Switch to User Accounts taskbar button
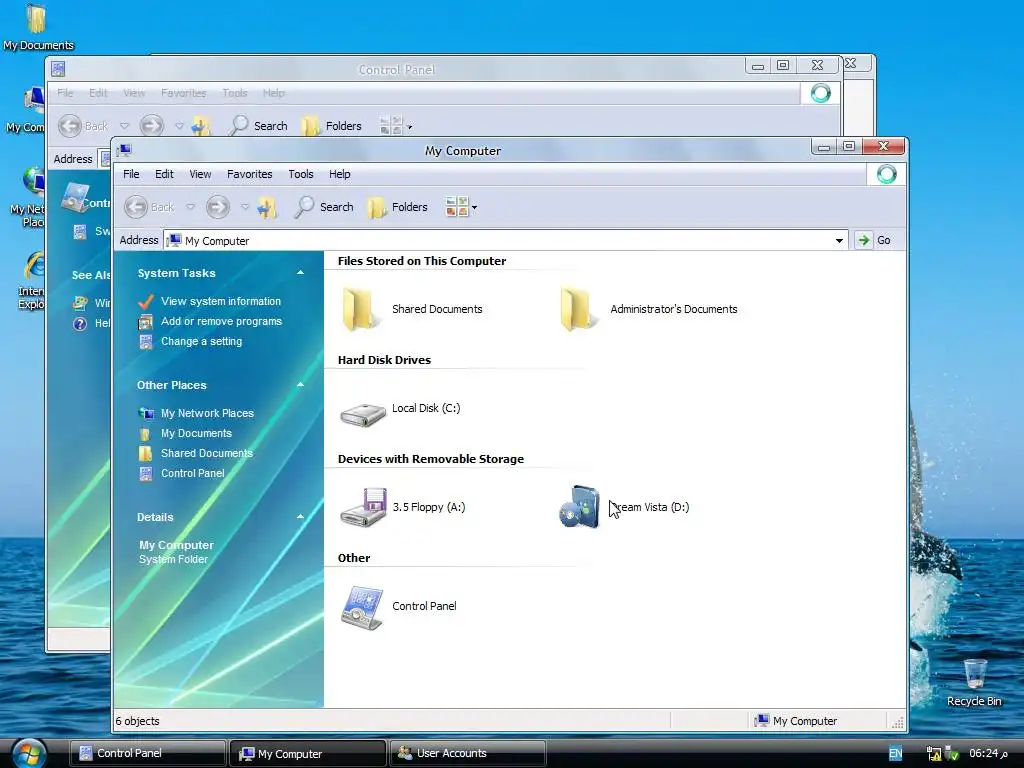This screenshot has height=768, width=1024. [467, 754]
